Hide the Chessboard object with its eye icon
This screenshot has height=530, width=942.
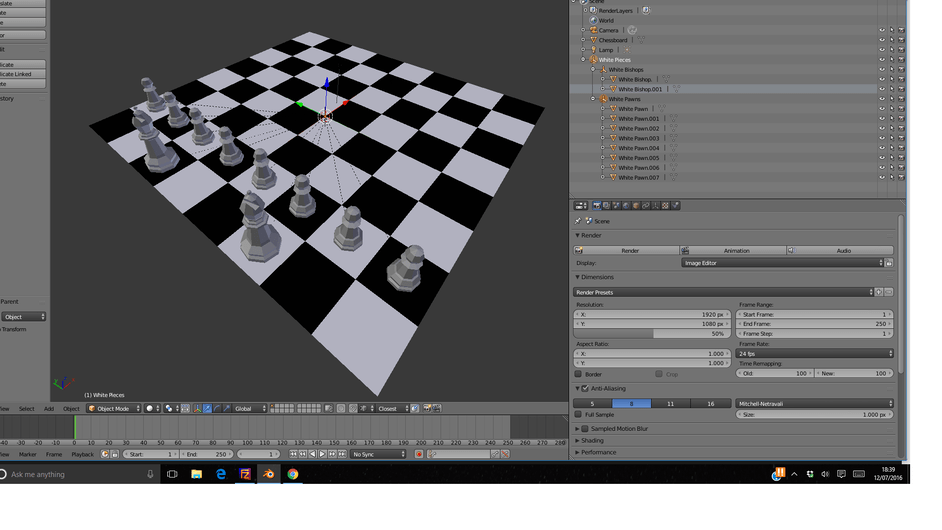point(882,40)
